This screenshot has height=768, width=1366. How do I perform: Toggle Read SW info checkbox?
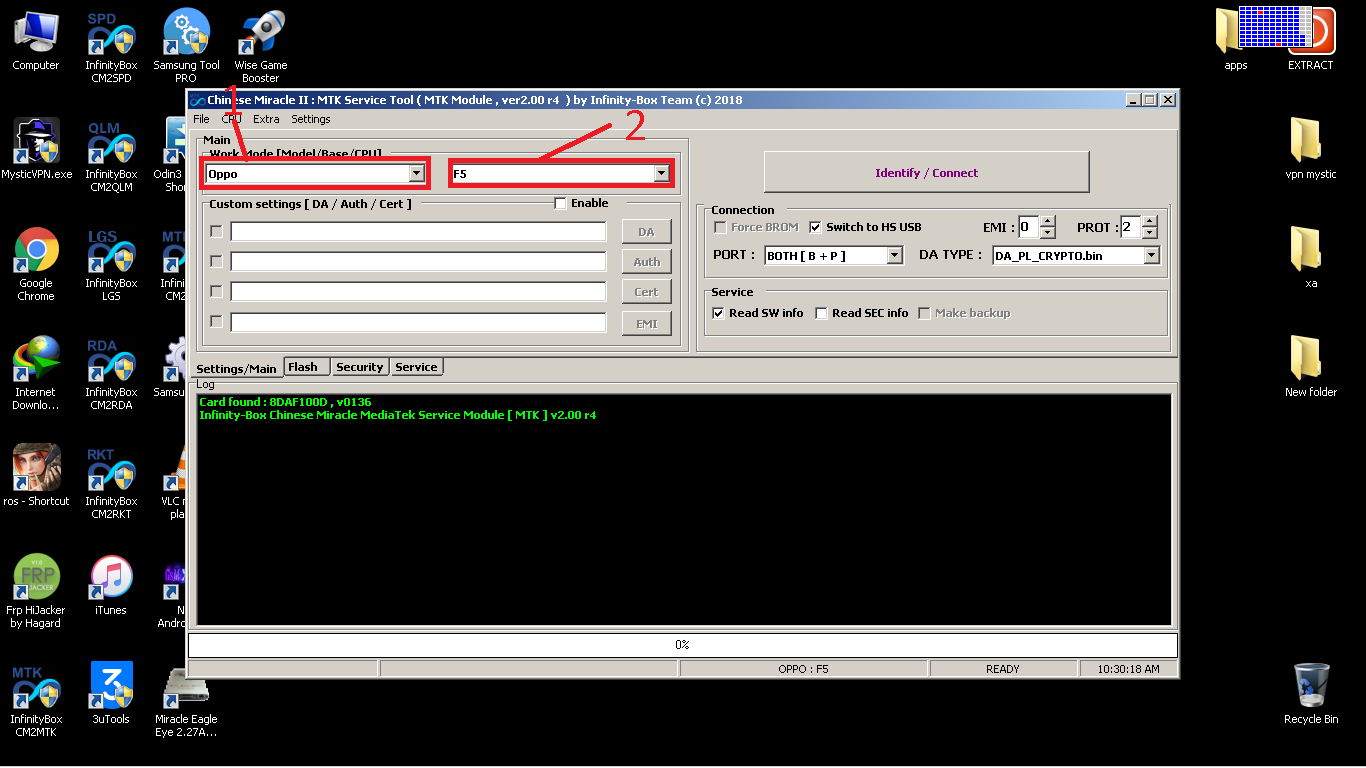tap(718, 313)
